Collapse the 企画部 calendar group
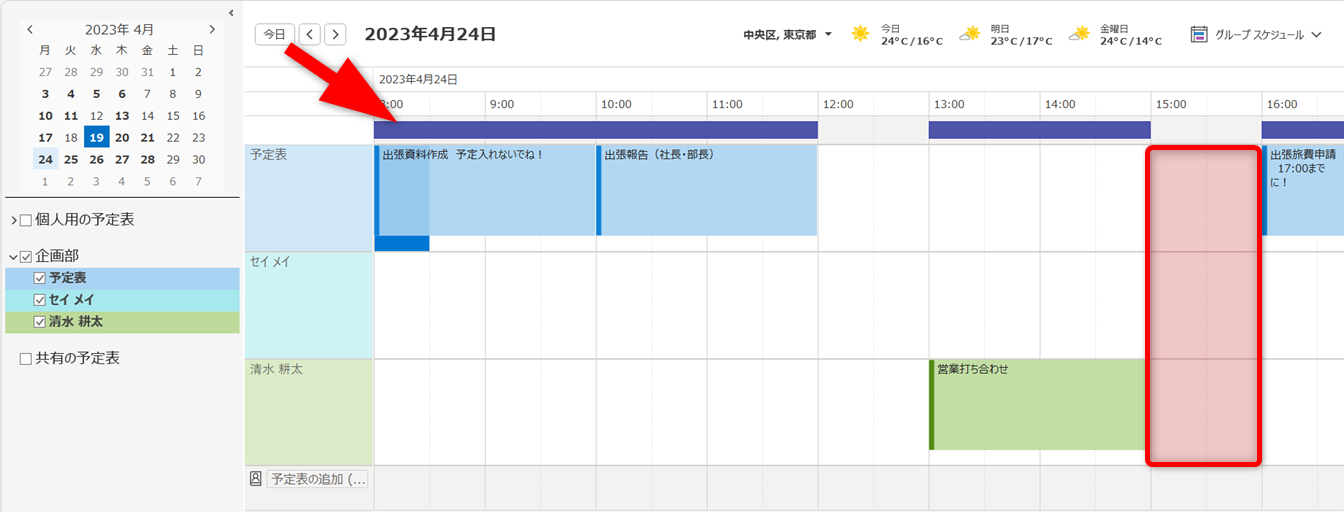 pyautogui.click(x=13, y=257)
